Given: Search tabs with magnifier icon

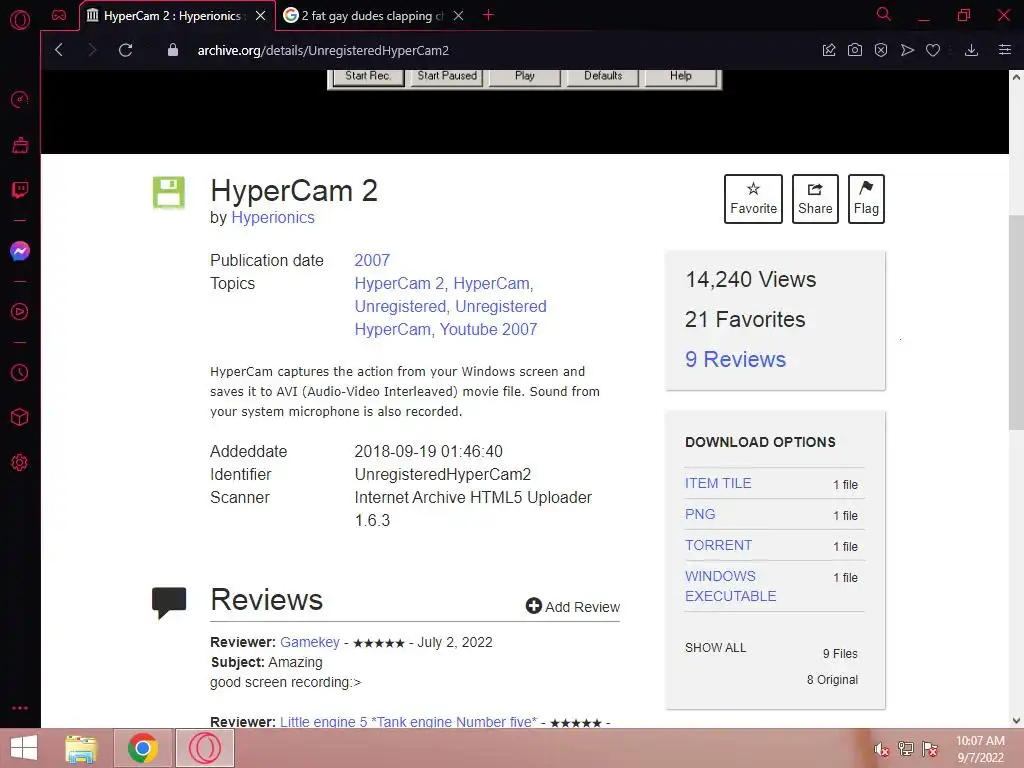Looking at the screenshot, I should [x=883, y=14].
